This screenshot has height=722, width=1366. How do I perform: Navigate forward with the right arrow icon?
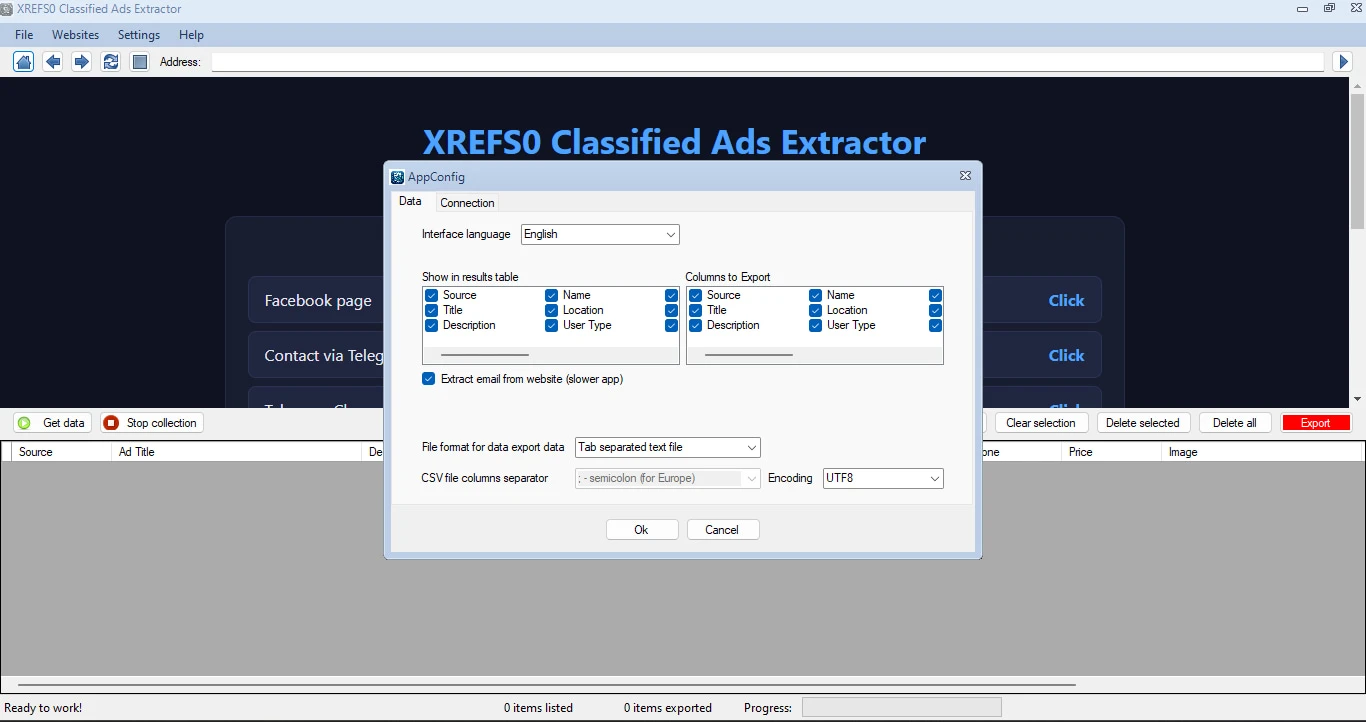[82, 62]
